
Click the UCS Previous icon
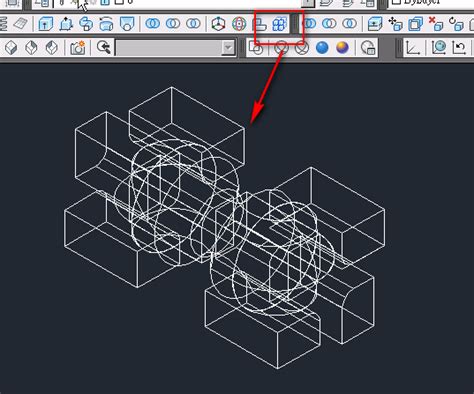(x=459, y=48)
